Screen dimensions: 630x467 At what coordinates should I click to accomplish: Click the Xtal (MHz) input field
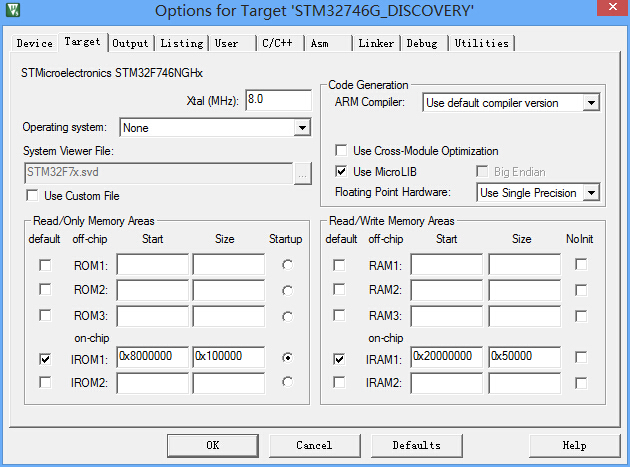click(x=278, y=101)
